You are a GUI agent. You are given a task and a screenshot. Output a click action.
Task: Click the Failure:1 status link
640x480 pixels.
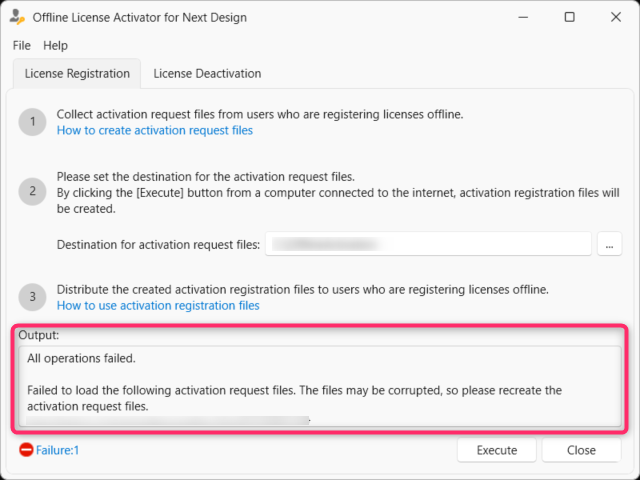[58, 450]
